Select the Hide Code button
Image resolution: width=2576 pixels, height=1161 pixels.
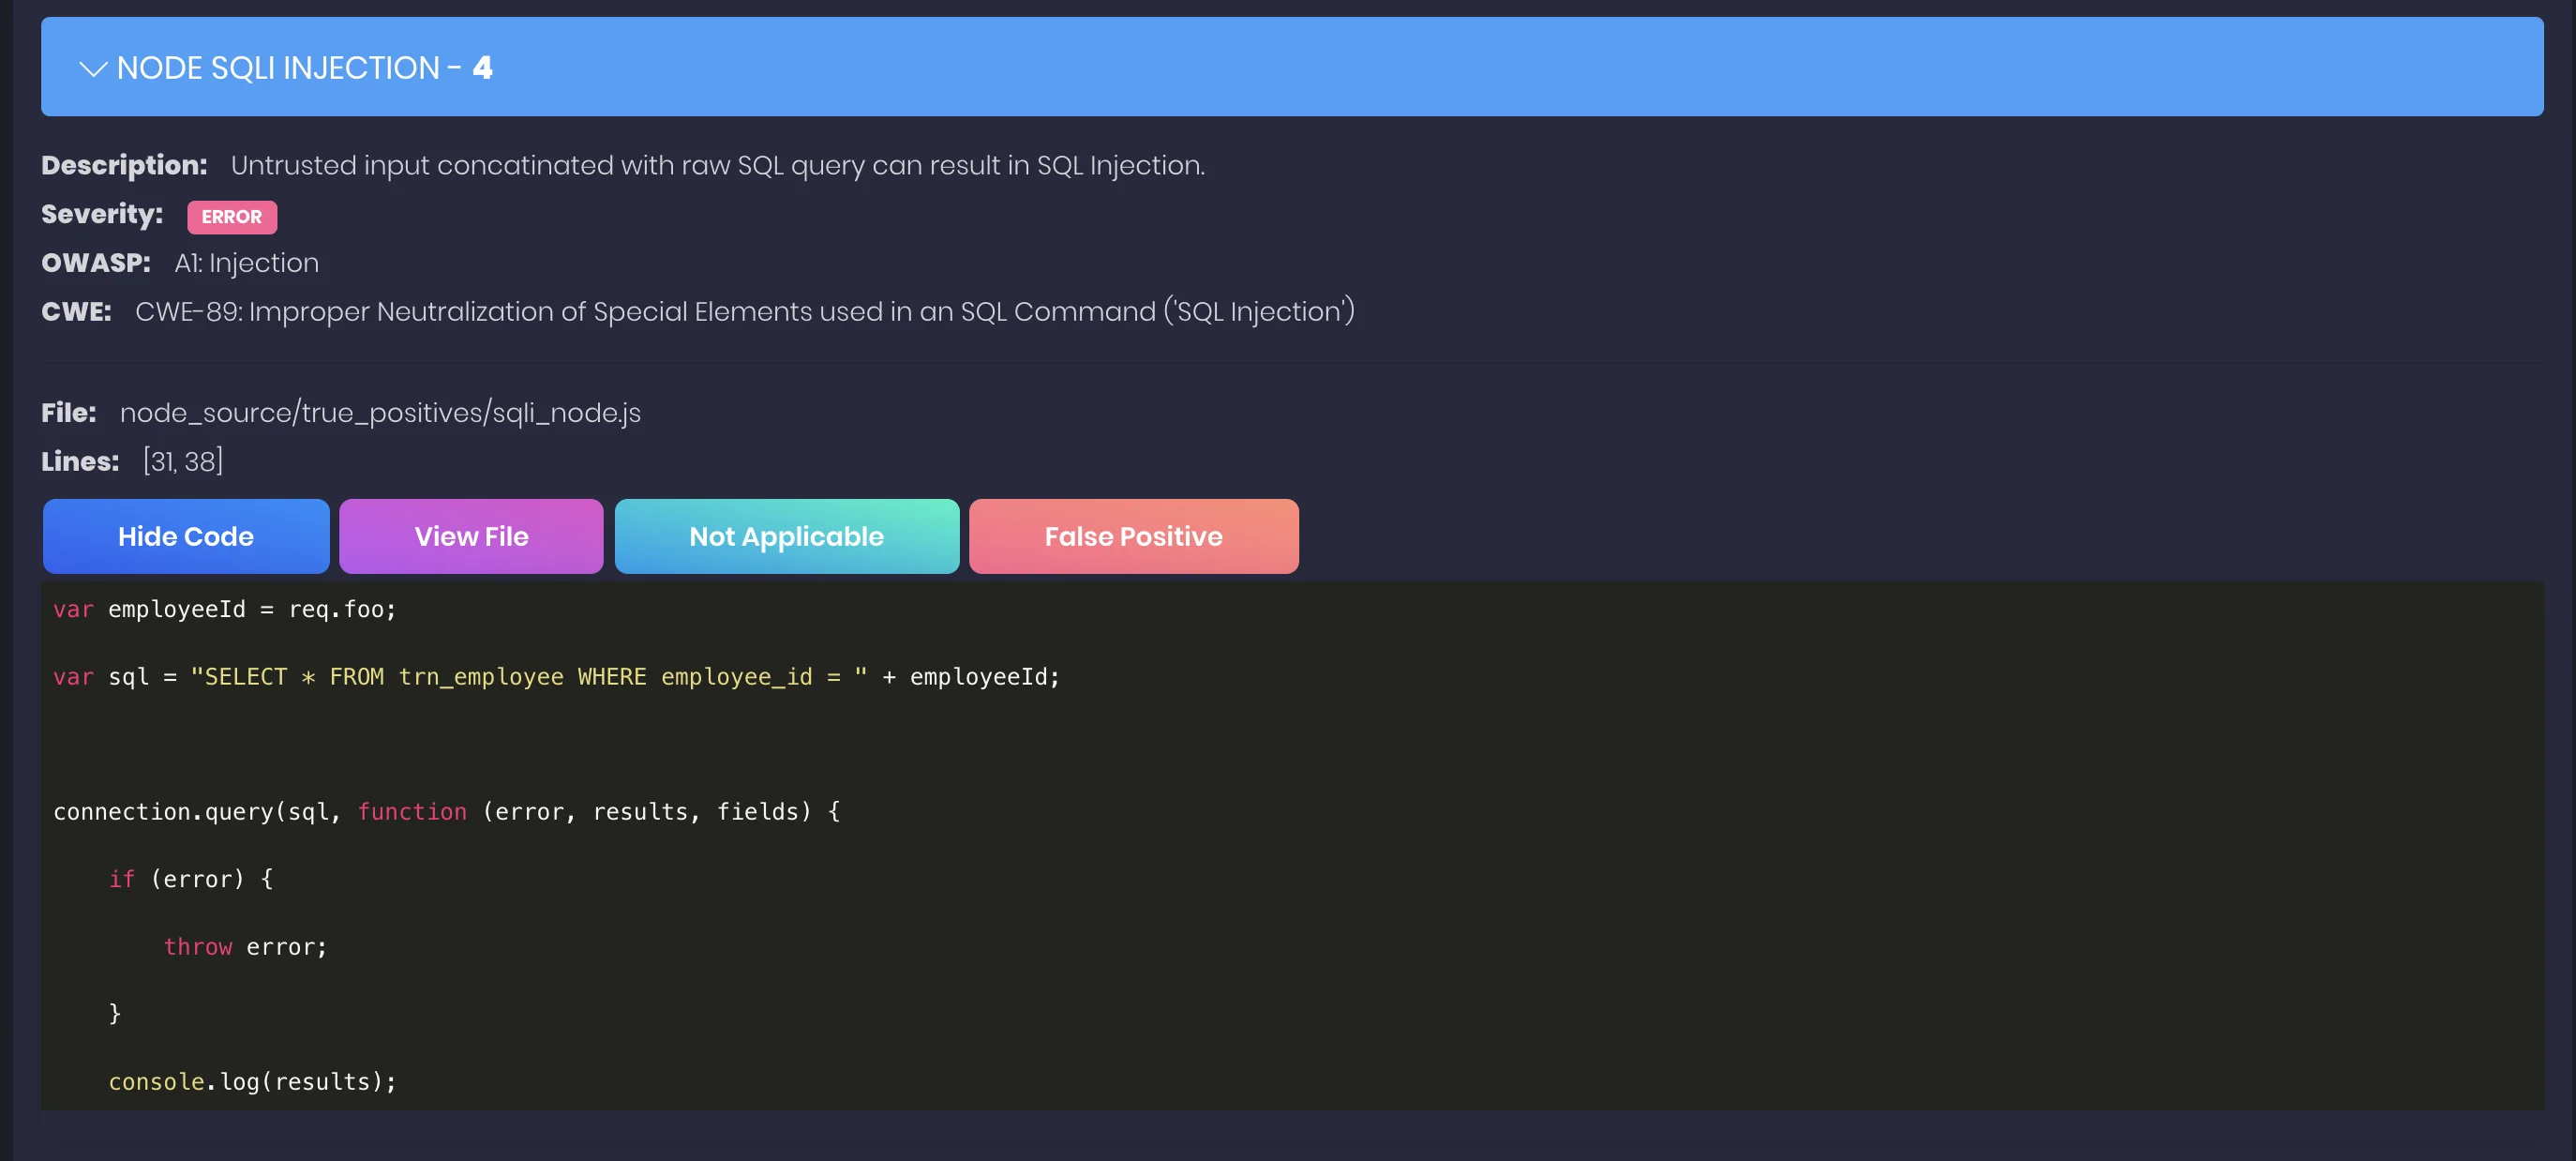(x=185, y=536)
